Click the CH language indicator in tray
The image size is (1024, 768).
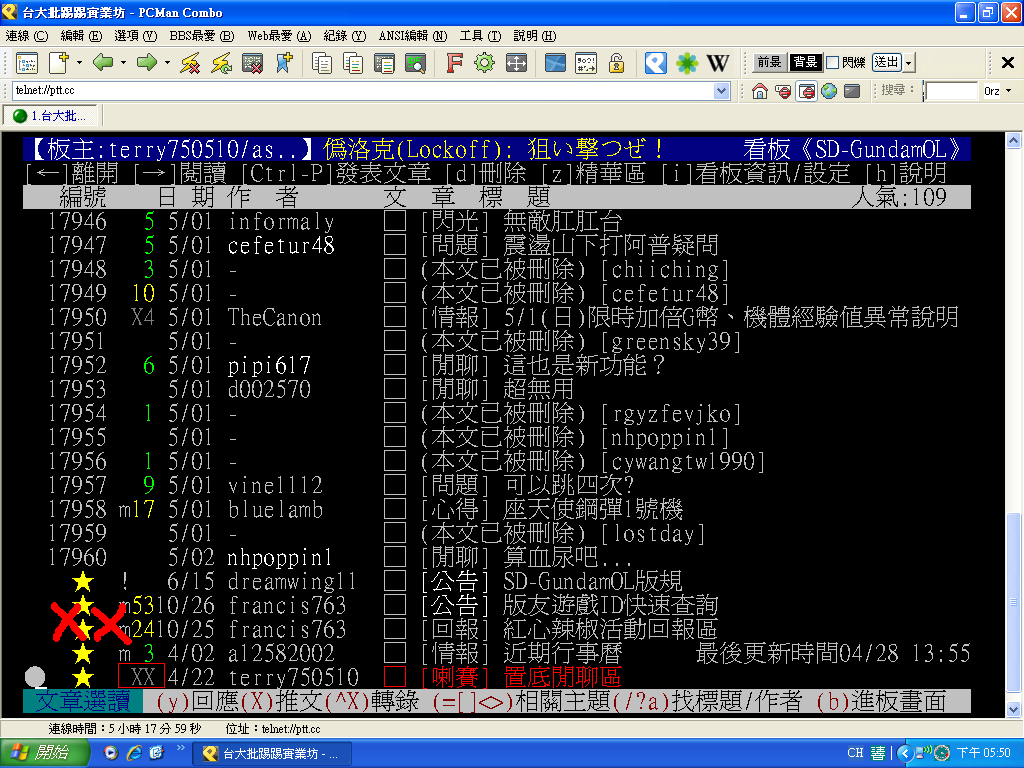pos(855,753)
